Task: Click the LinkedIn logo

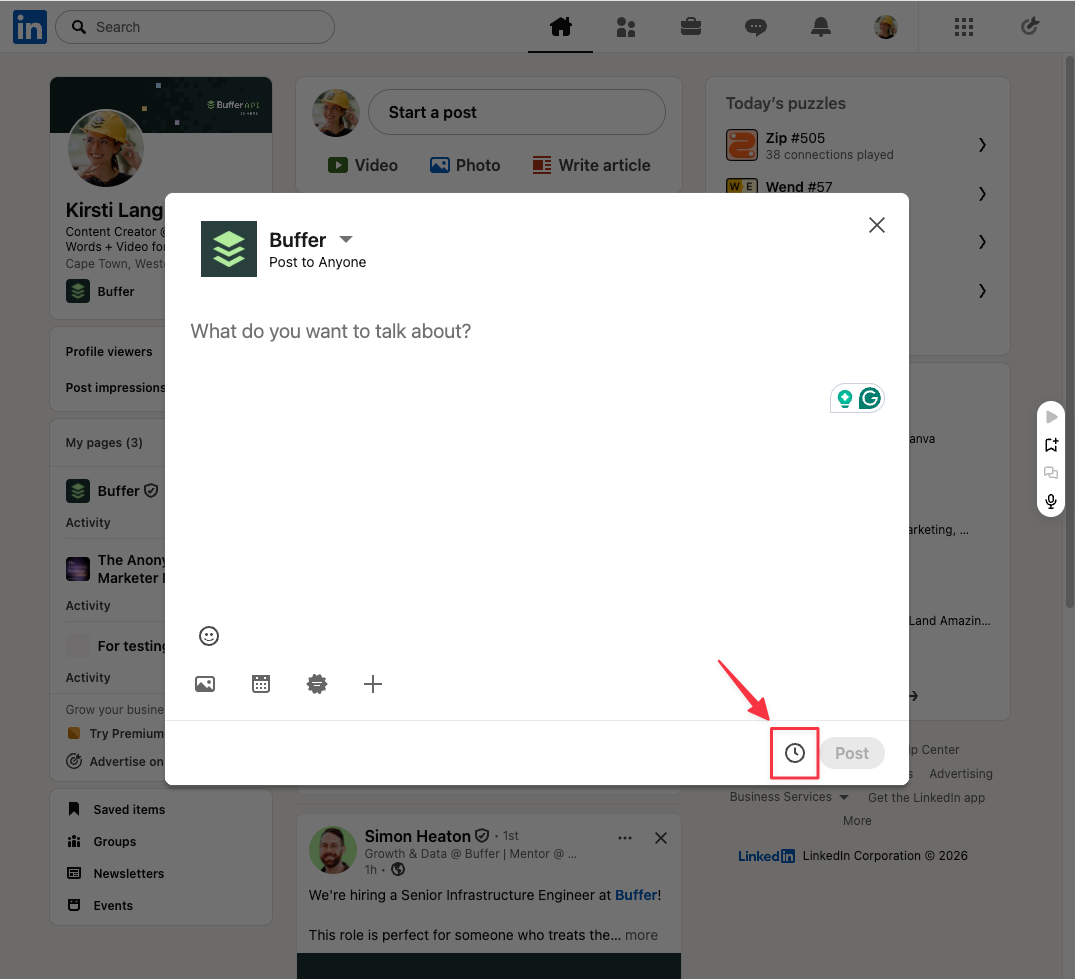Action: [29, 27]
